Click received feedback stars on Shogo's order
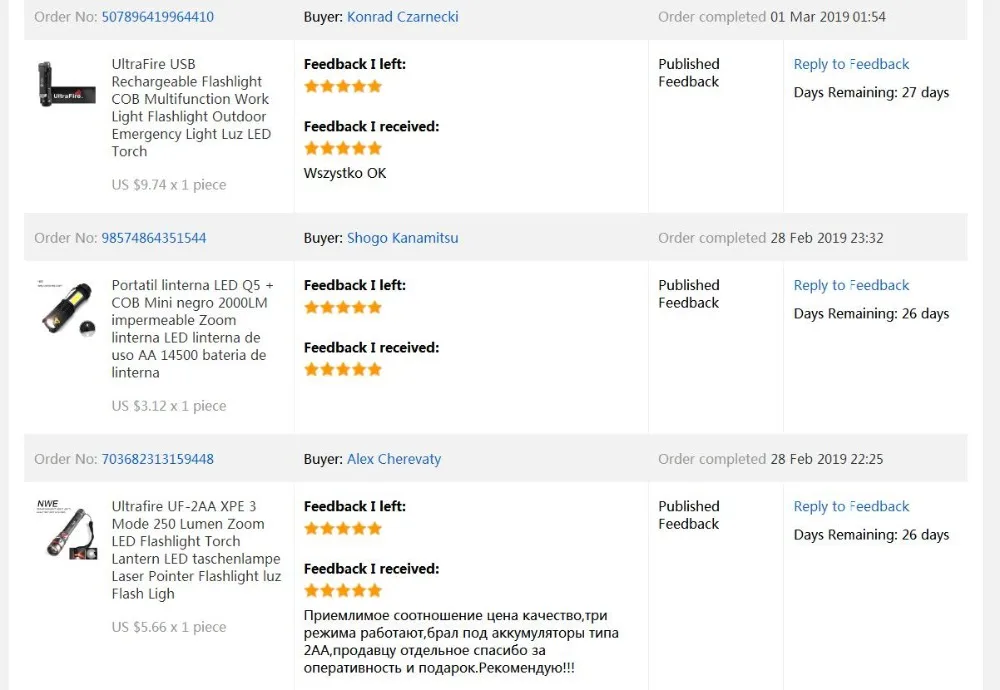The width and height of the screenshot is (1000, 690). pyautogui.click(x=343, y=369)
